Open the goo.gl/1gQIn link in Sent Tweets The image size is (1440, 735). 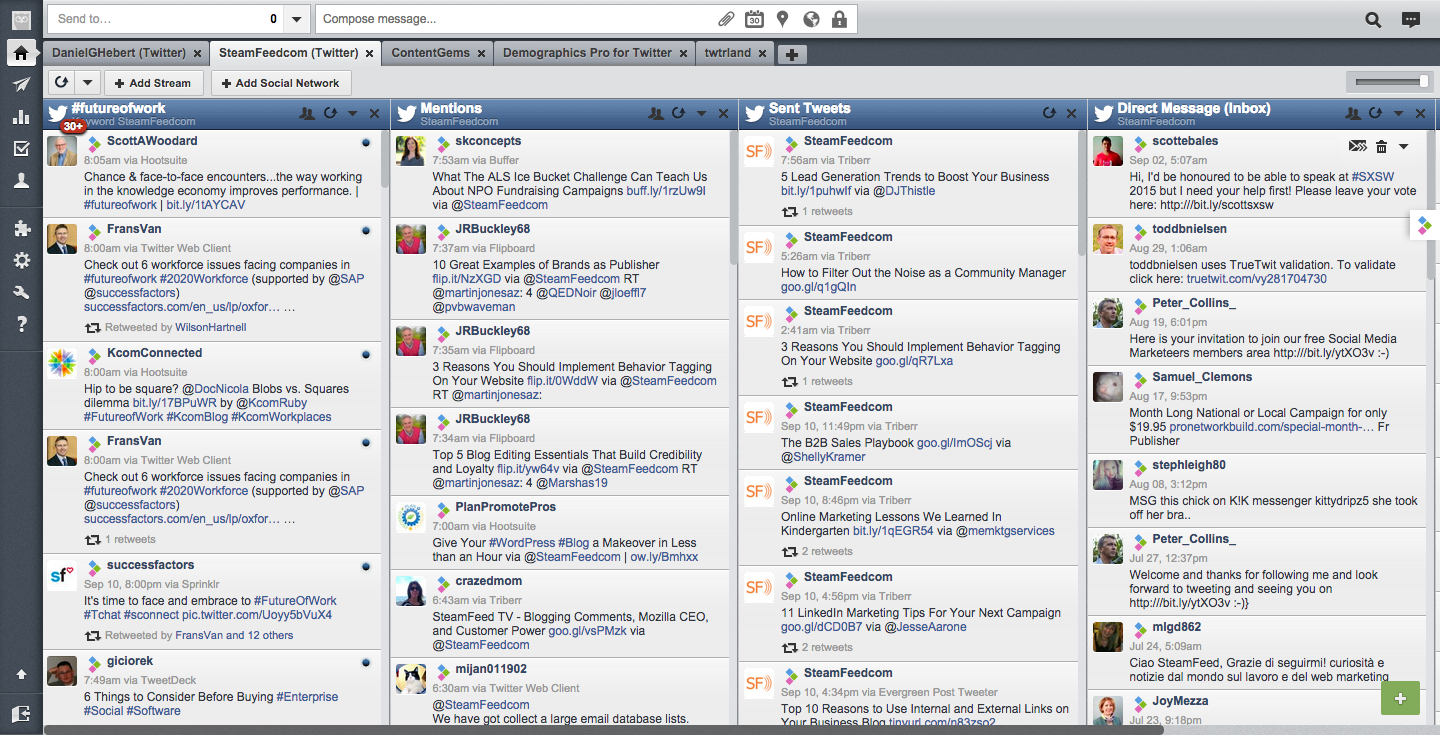tap(818, 287)
